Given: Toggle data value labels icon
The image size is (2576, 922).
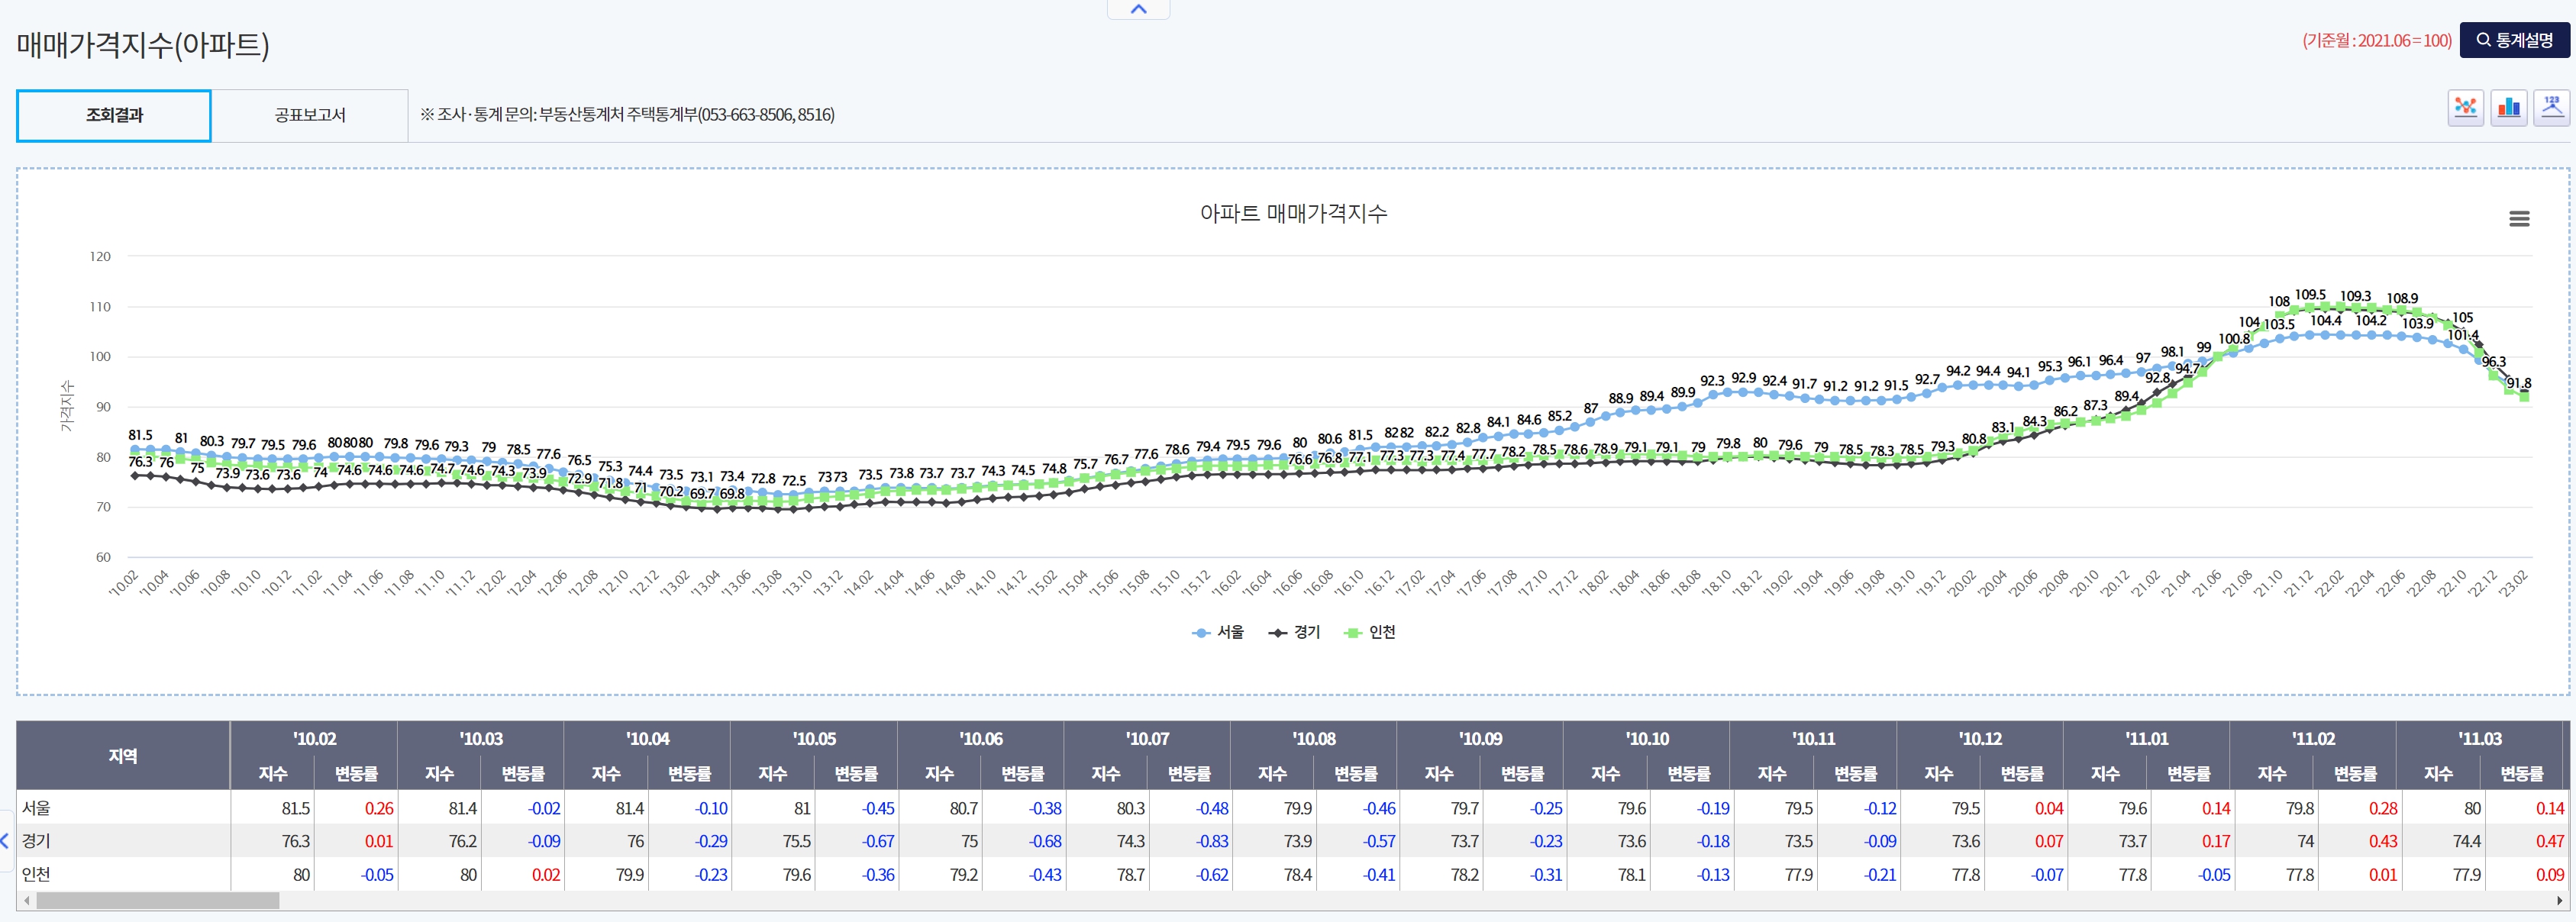Looking at the screenshot, I should pos(2551,107).
